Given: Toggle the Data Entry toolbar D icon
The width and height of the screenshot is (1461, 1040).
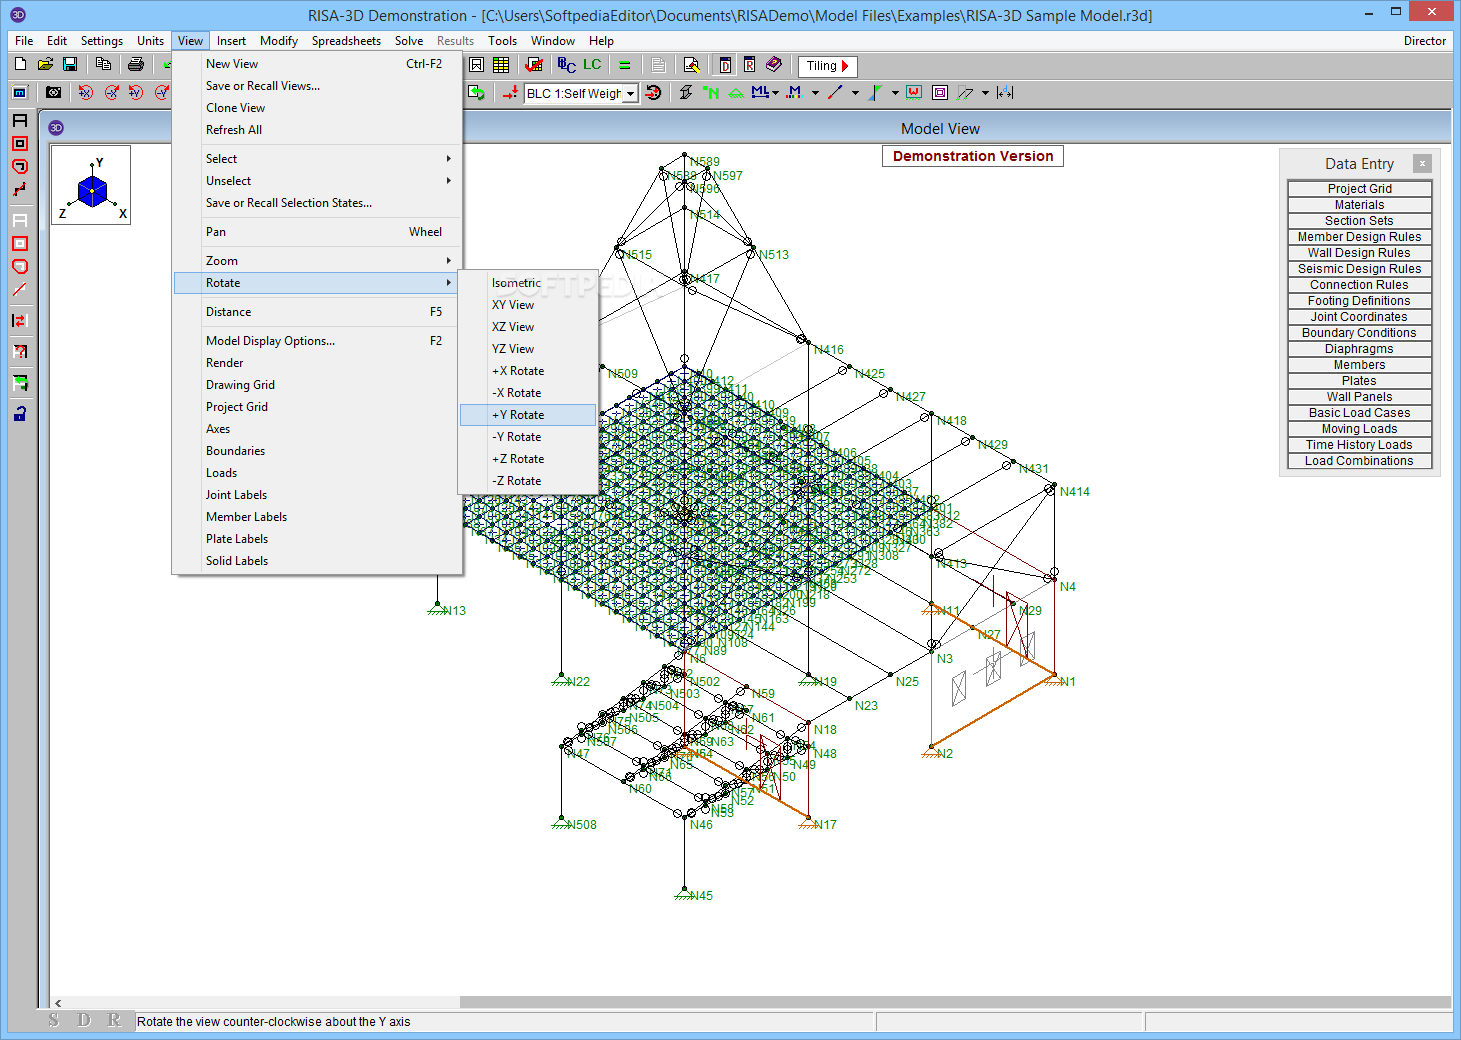Looking at the screenshot, I should click(x=725, y=65).
